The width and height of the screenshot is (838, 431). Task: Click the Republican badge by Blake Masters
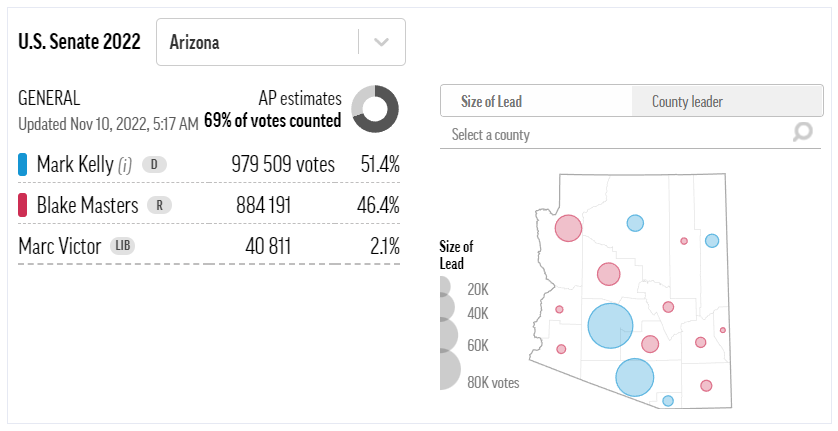coord(158,205)
